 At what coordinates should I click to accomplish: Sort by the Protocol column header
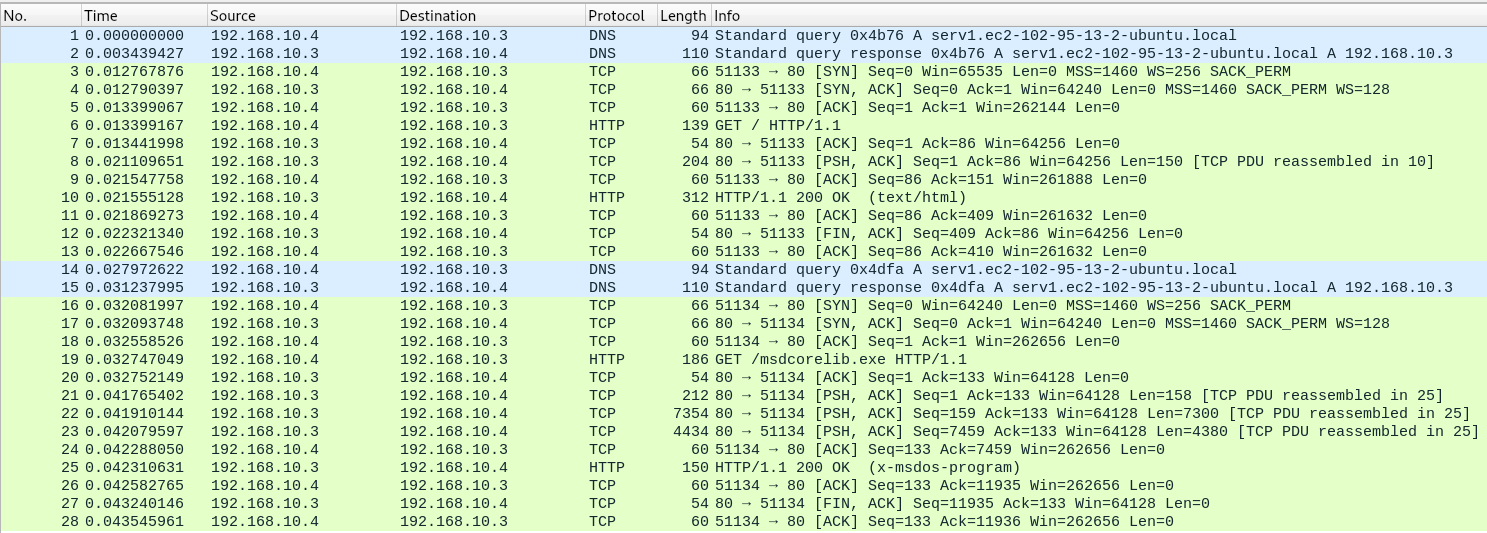coord(620,16)
